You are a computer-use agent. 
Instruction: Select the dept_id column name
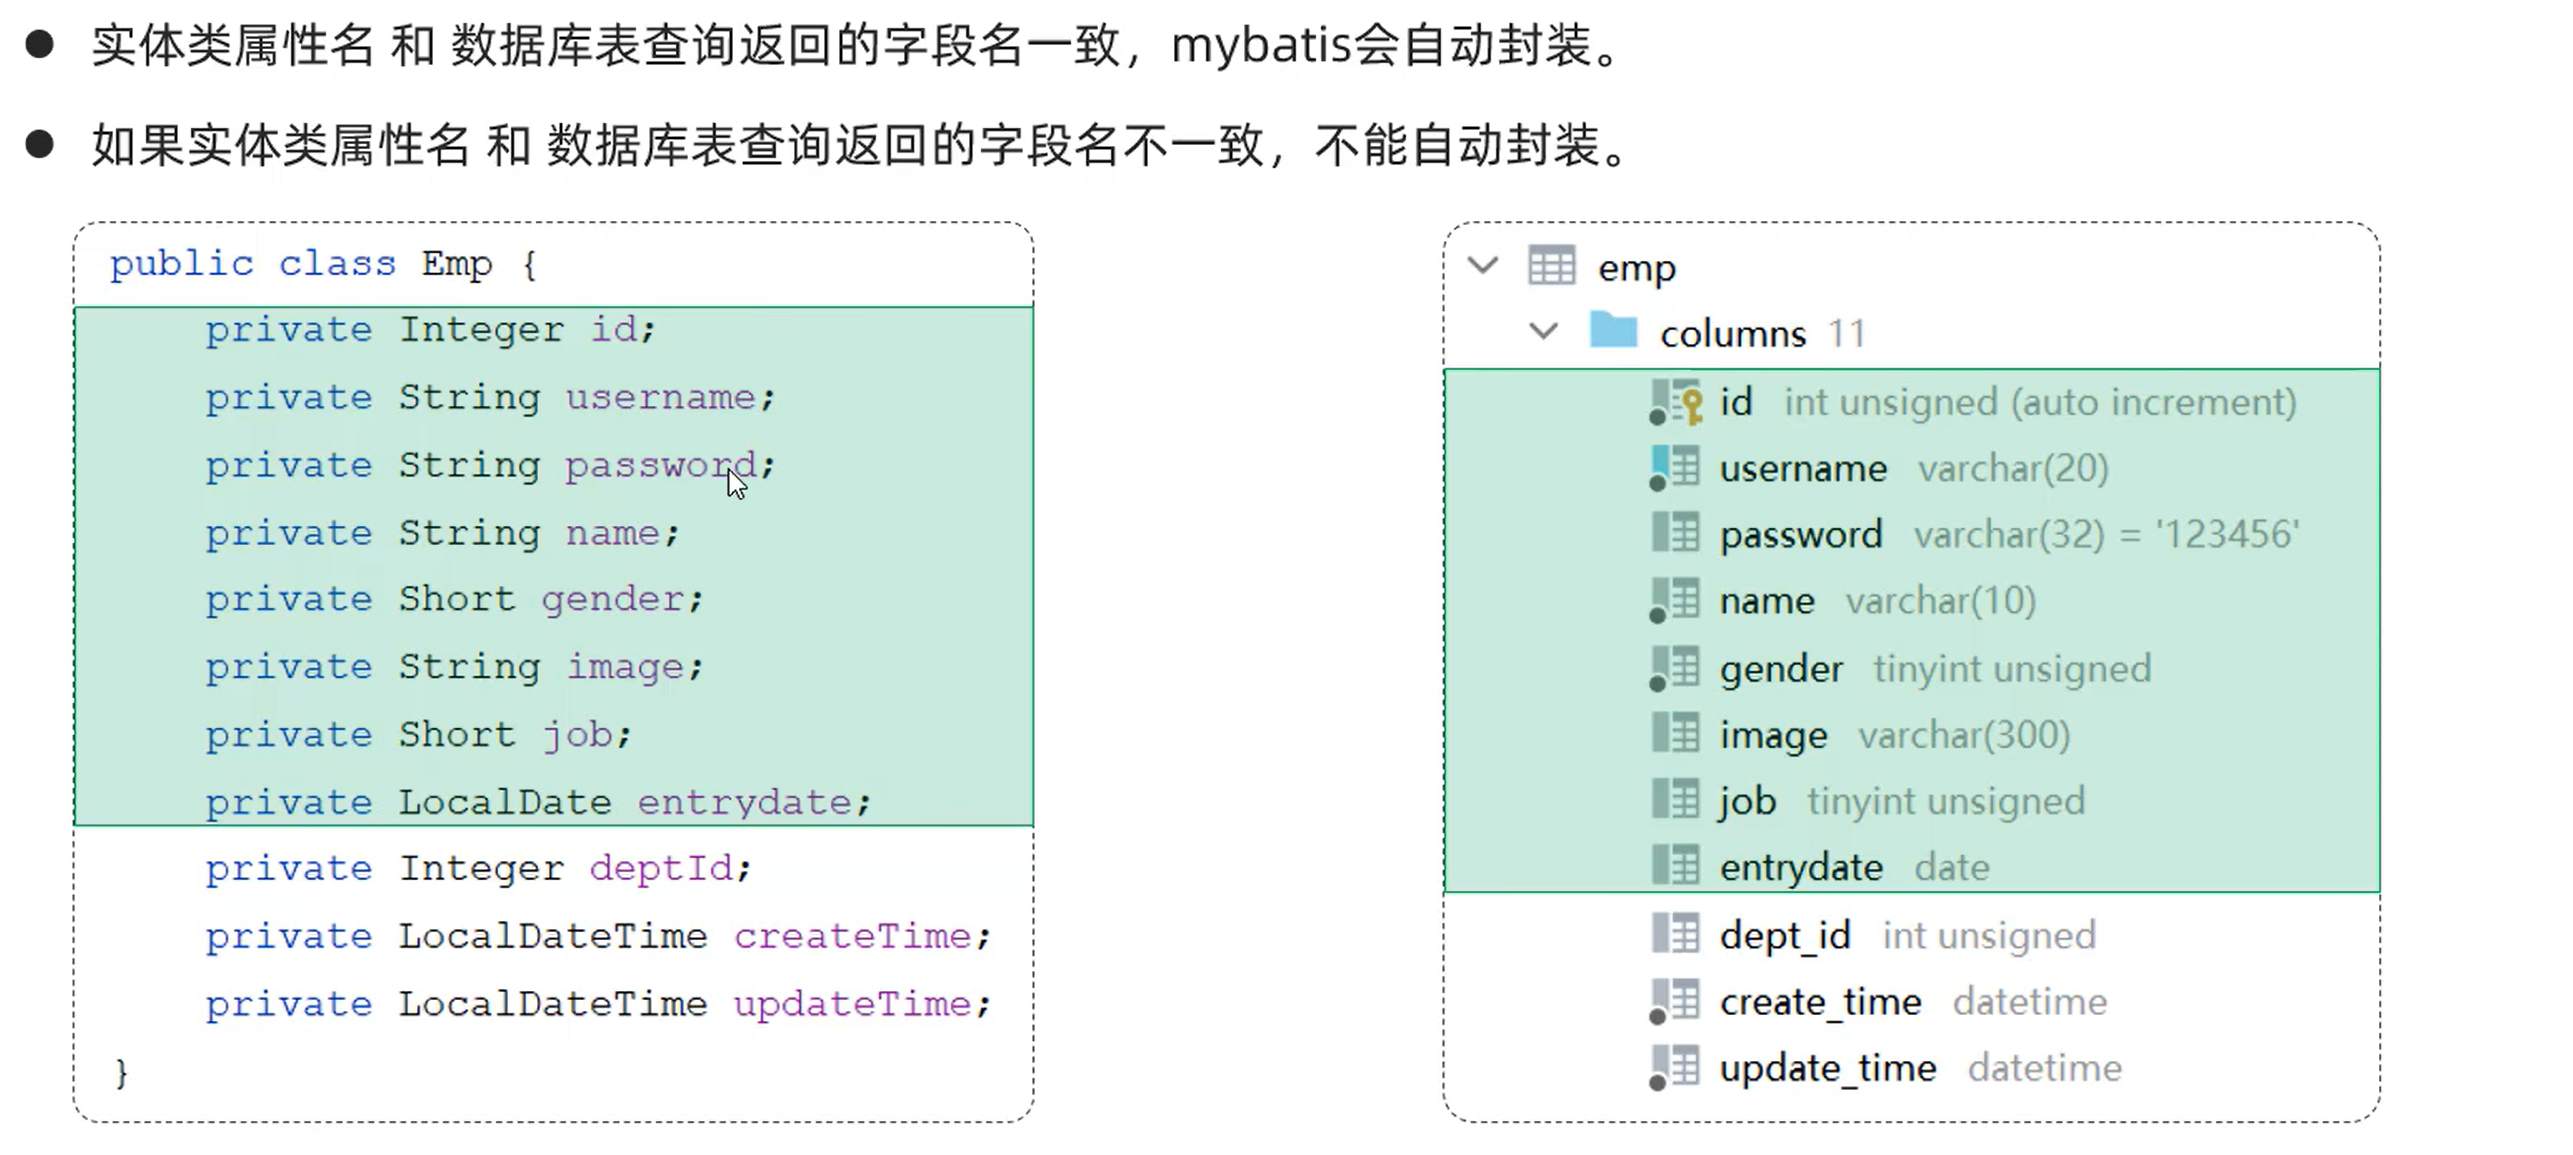[x=1785, y=935]
